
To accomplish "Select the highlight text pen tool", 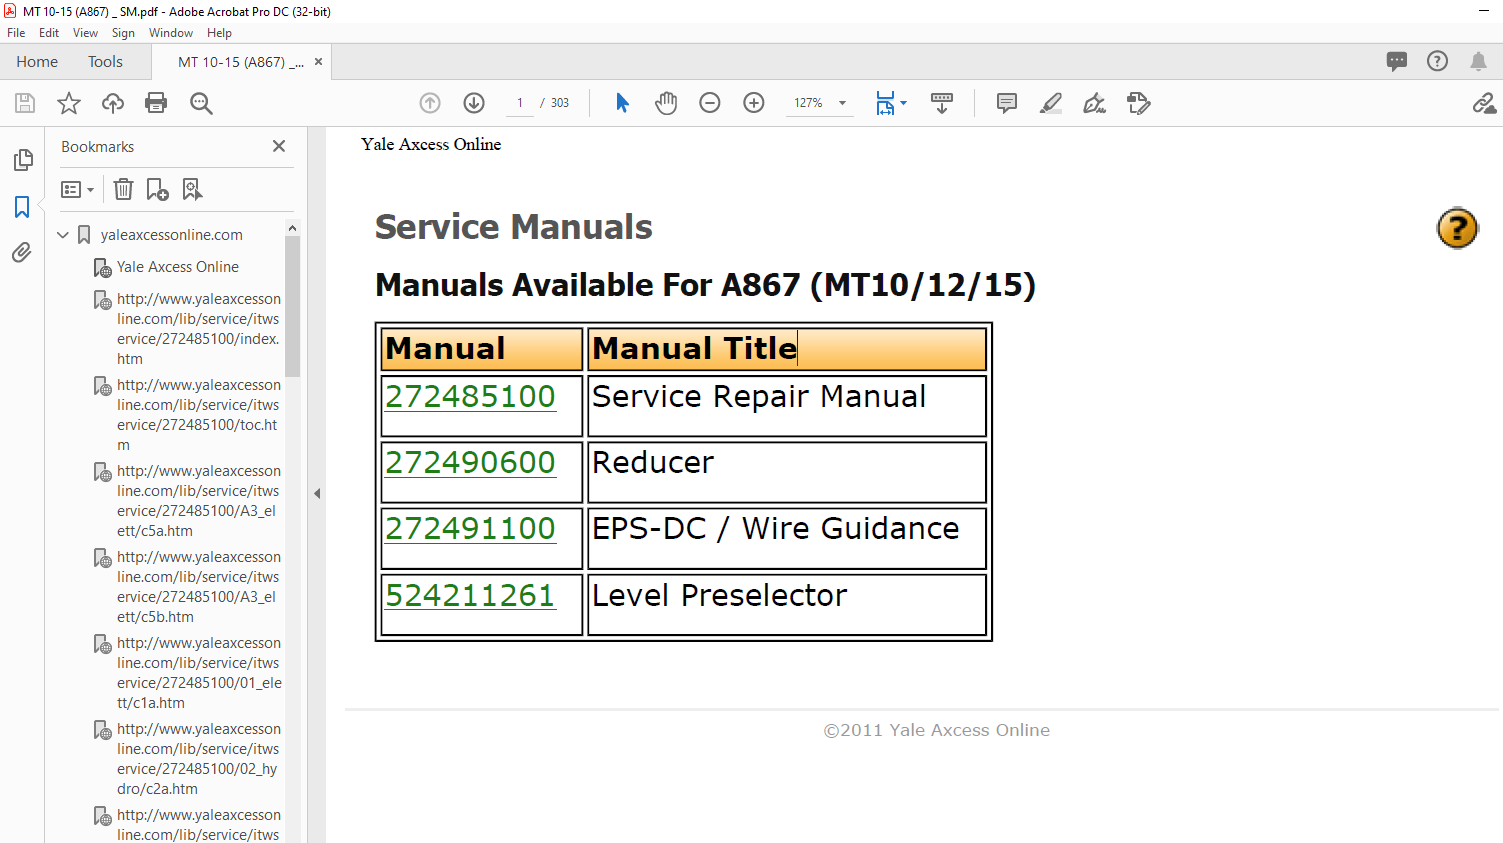I will click(x=1051, y=103).
